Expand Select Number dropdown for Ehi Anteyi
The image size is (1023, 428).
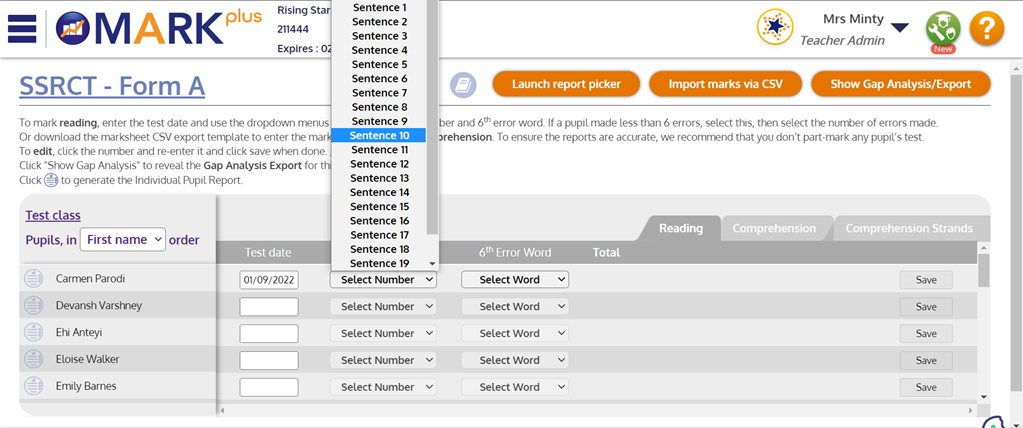(383, 333)
